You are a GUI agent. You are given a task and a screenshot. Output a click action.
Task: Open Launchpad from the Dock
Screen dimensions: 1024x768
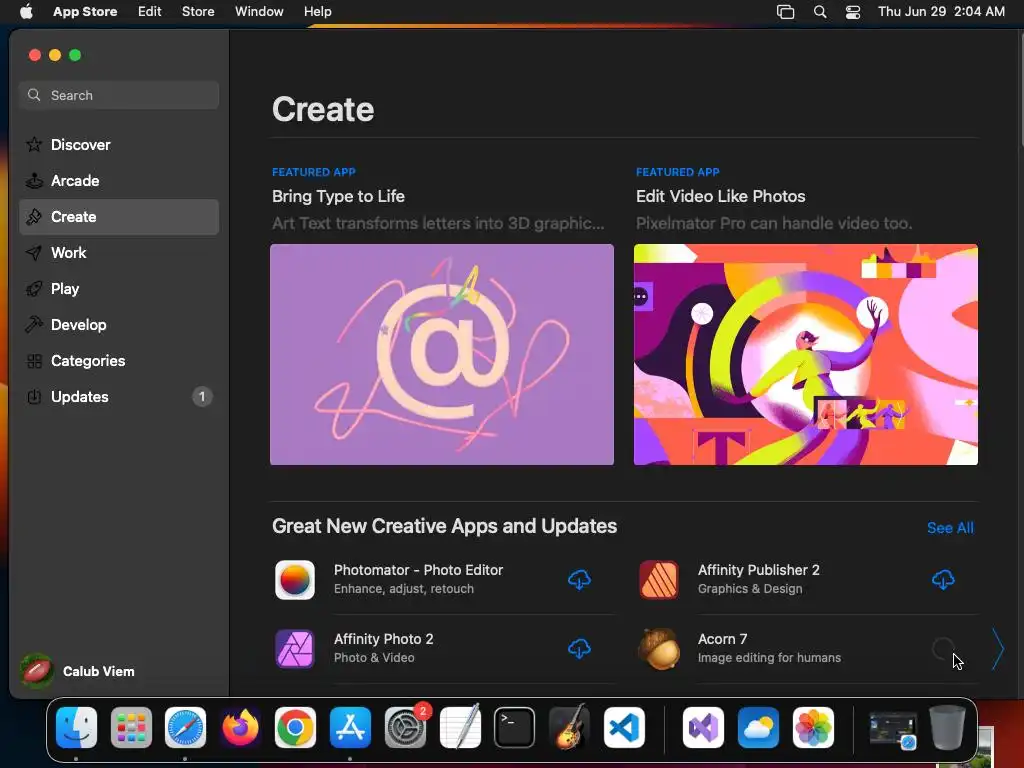click(x=131, y=728)
